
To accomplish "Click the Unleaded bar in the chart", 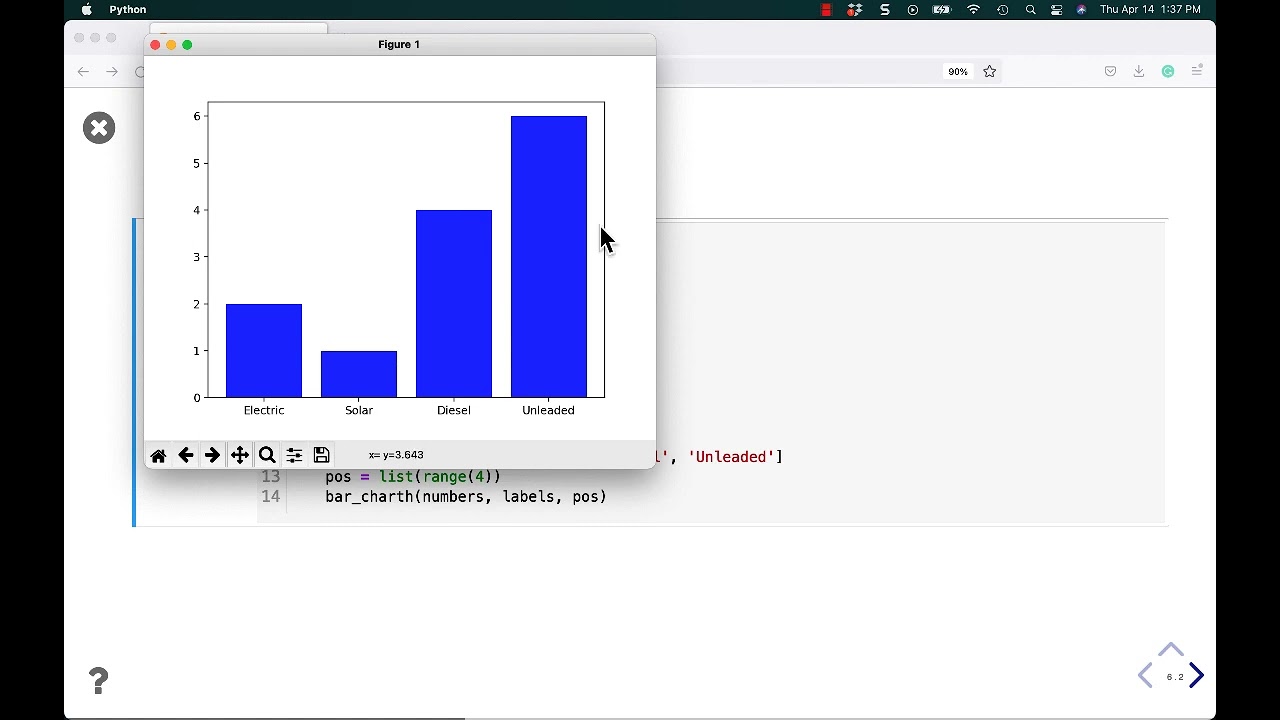I will coord(549,257).
